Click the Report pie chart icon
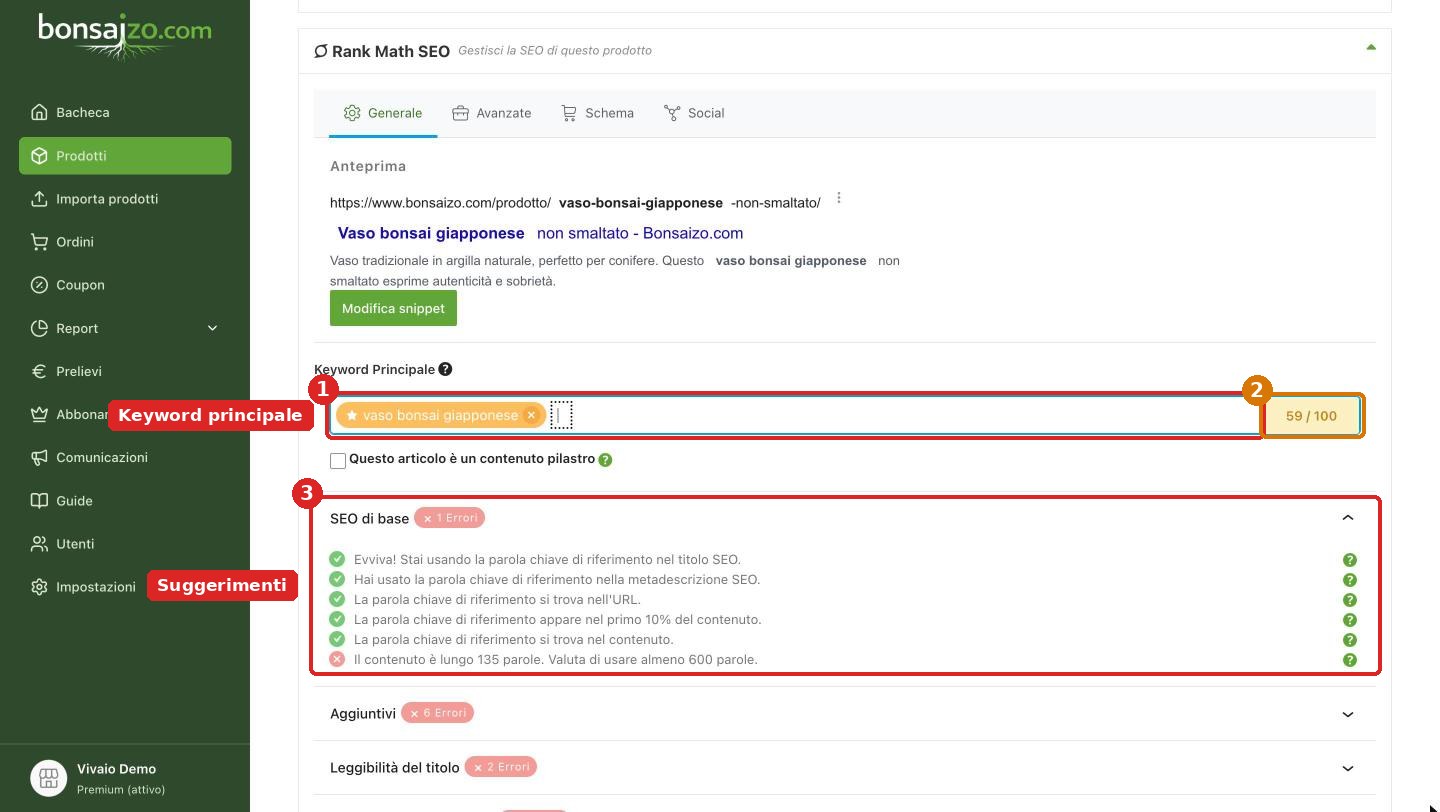The width and height of the screenshot is (1440, 812). point(39,328)
